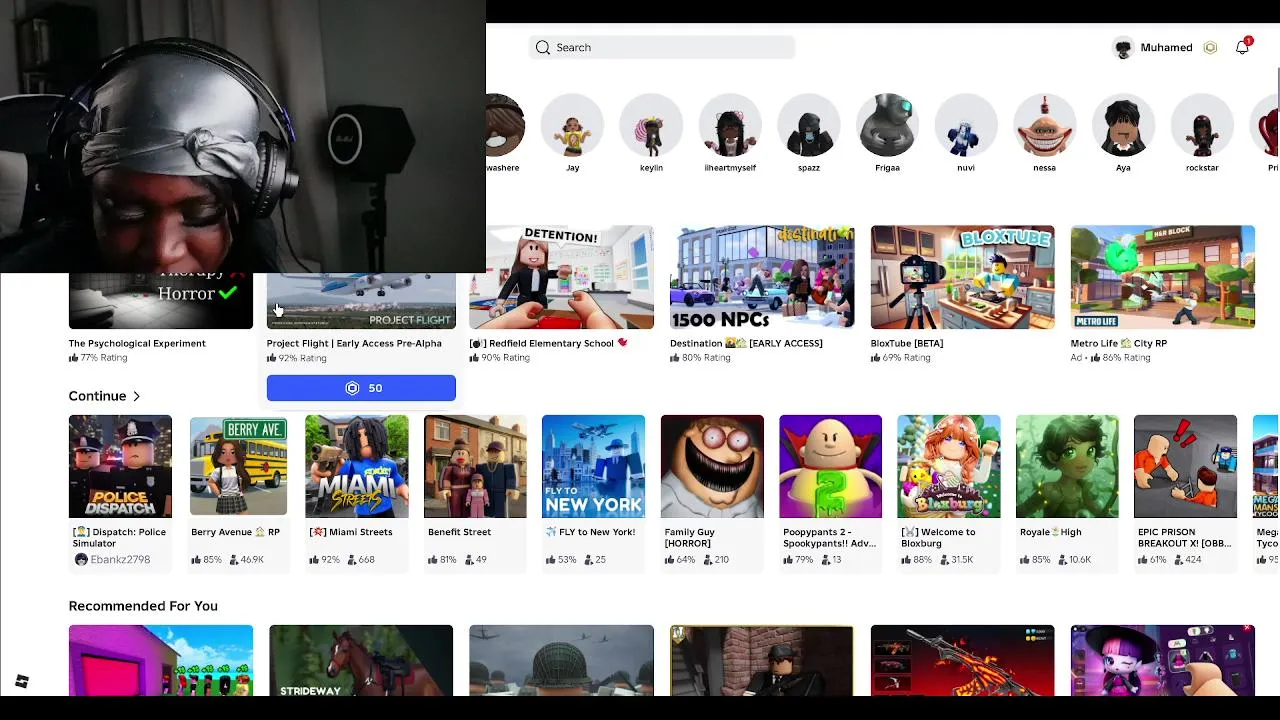1280x720 pixels.
Task: Expand the Continue section arrow
Action: point(136,396)
